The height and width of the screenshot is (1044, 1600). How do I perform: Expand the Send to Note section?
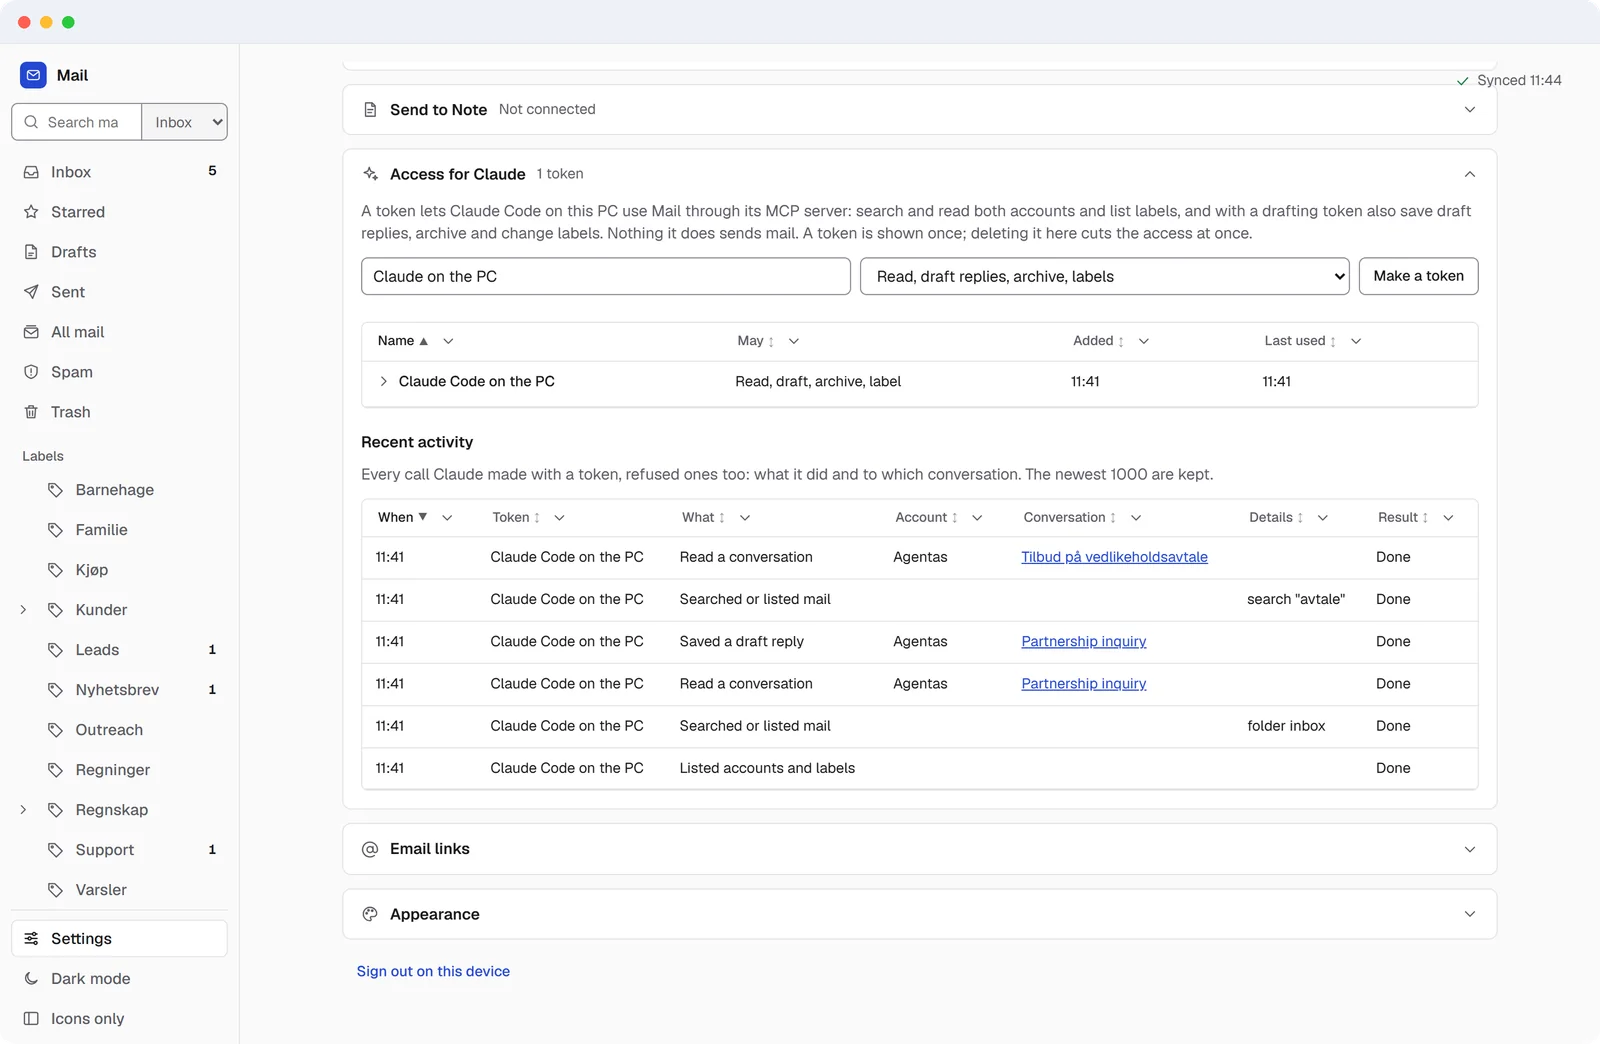(x=920, y=110)
